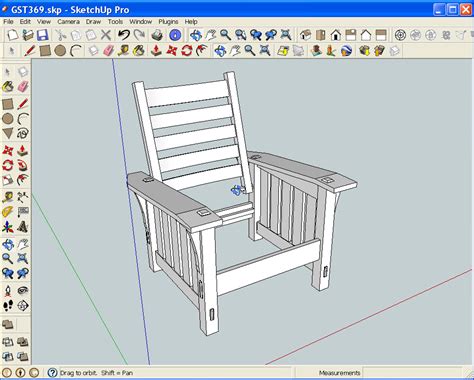Screen dimensions: 474x380
Task: Pick the Dimension tool
Action: pos(23,197)
